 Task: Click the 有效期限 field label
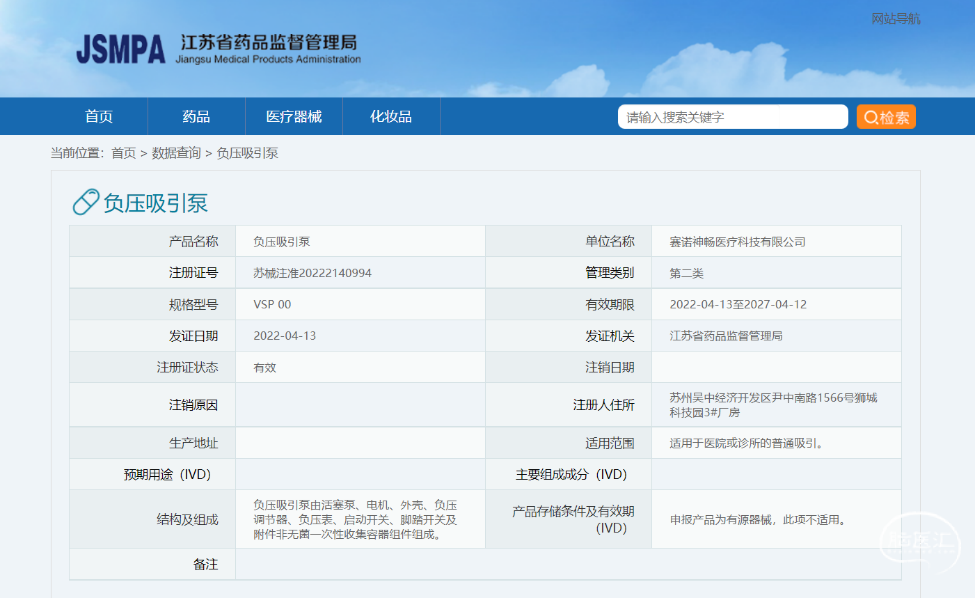click(609, 305)
